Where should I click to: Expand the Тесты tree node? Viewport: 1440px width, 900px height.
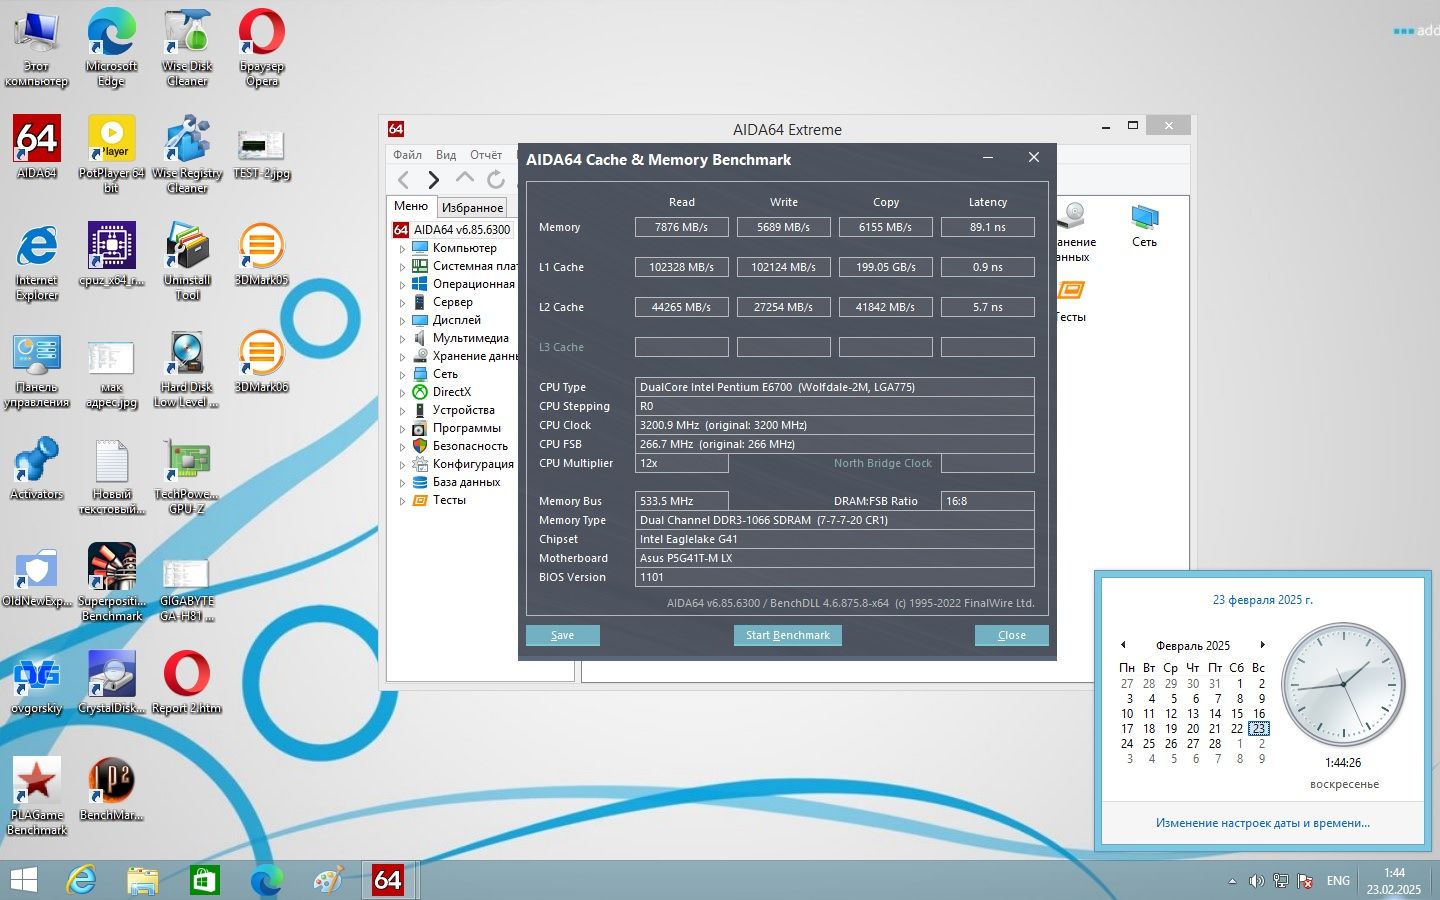pos(402,500)
